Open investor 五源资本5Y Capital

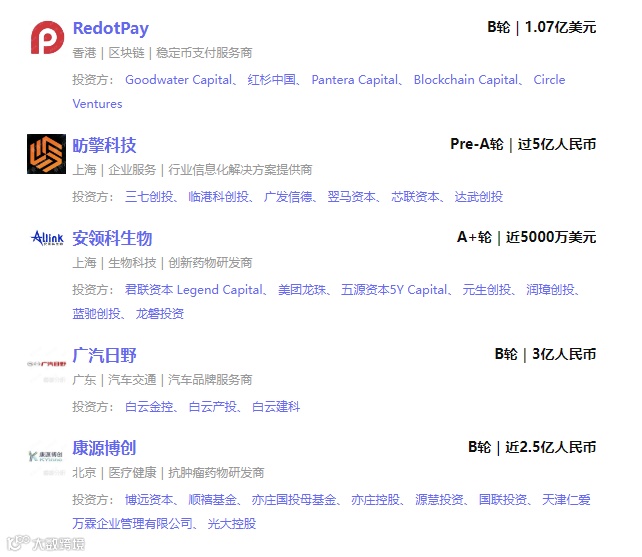point(394,290)
